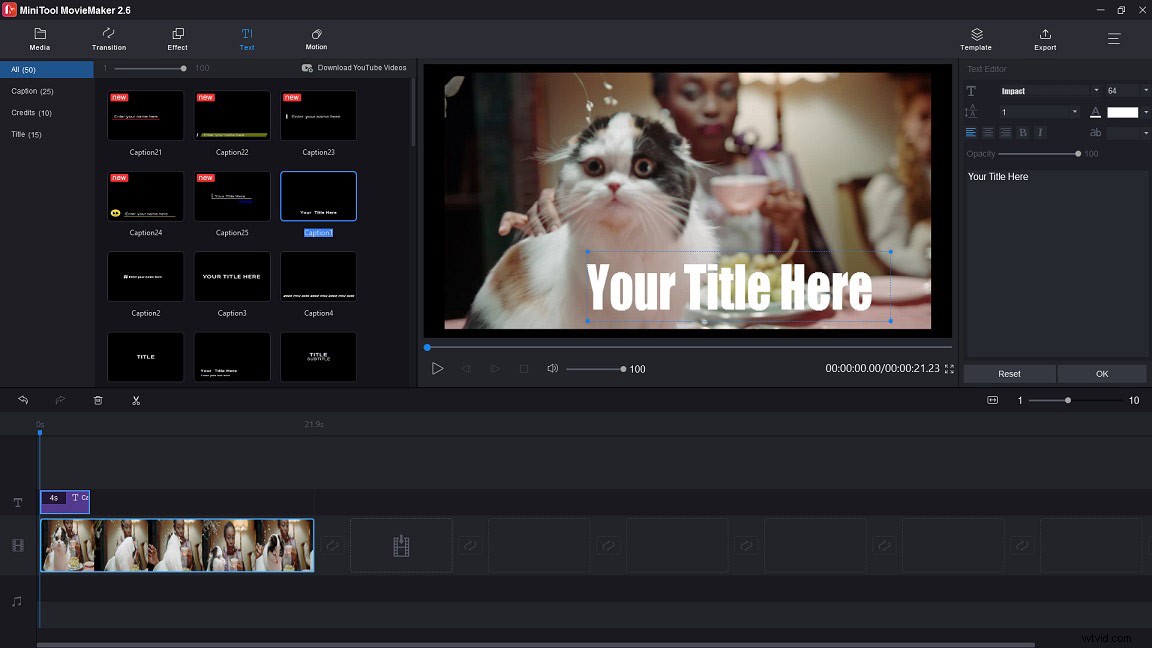Viewport: 1152px width, 648px height.
Task: Expand the text color dropdown arrow
Action: [x=1146, y=112]
